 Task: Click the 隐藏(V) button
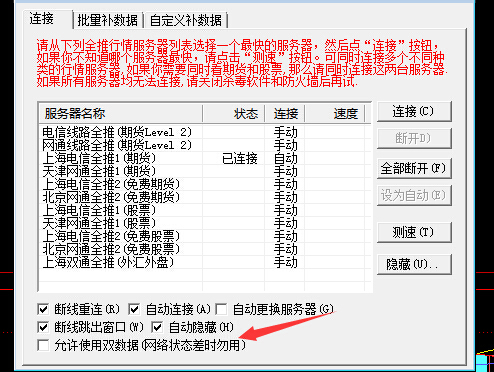pos(414,264)
